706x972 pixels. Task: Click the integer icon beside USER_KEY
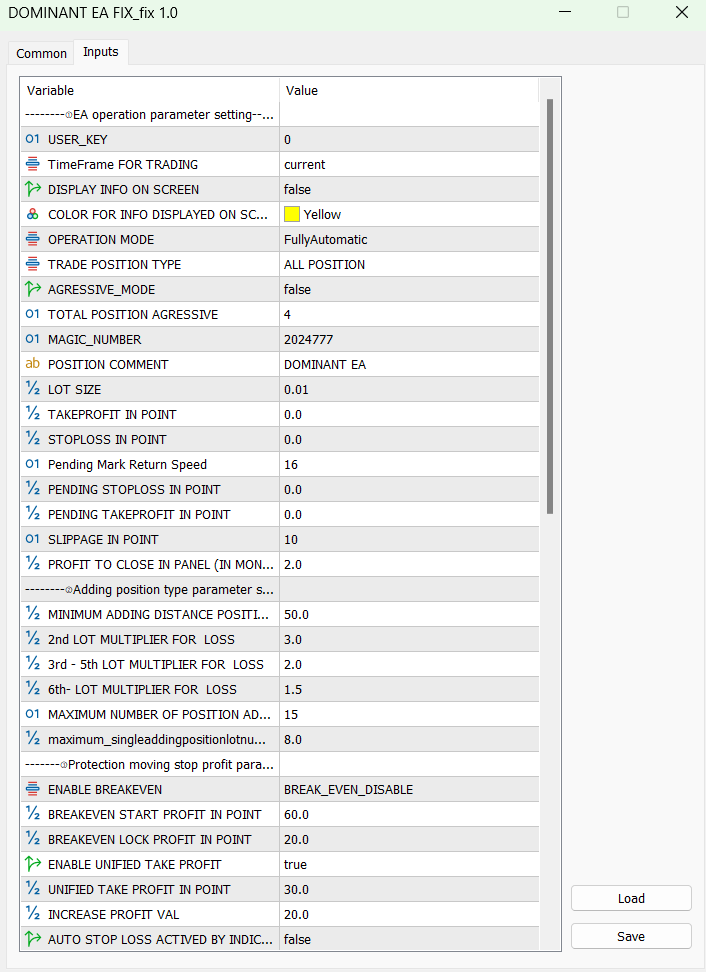(x=32, y=139)
